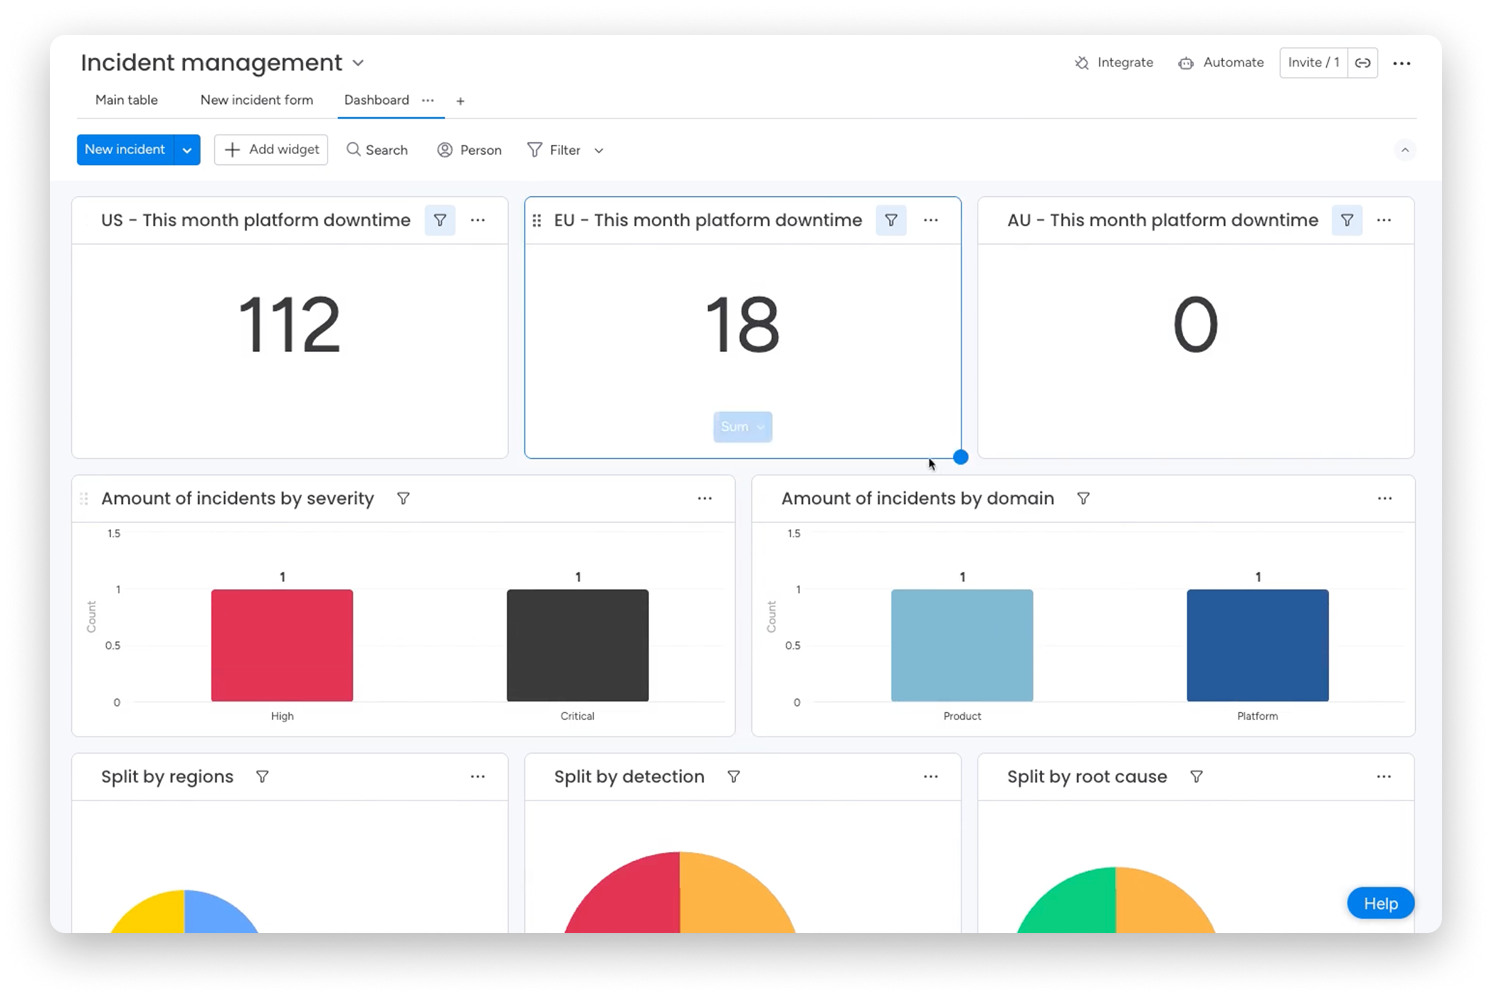Image resolution: width=1492 pixels, height=998 pixels.
Task: Click the Add widget button
Action: 271,150
